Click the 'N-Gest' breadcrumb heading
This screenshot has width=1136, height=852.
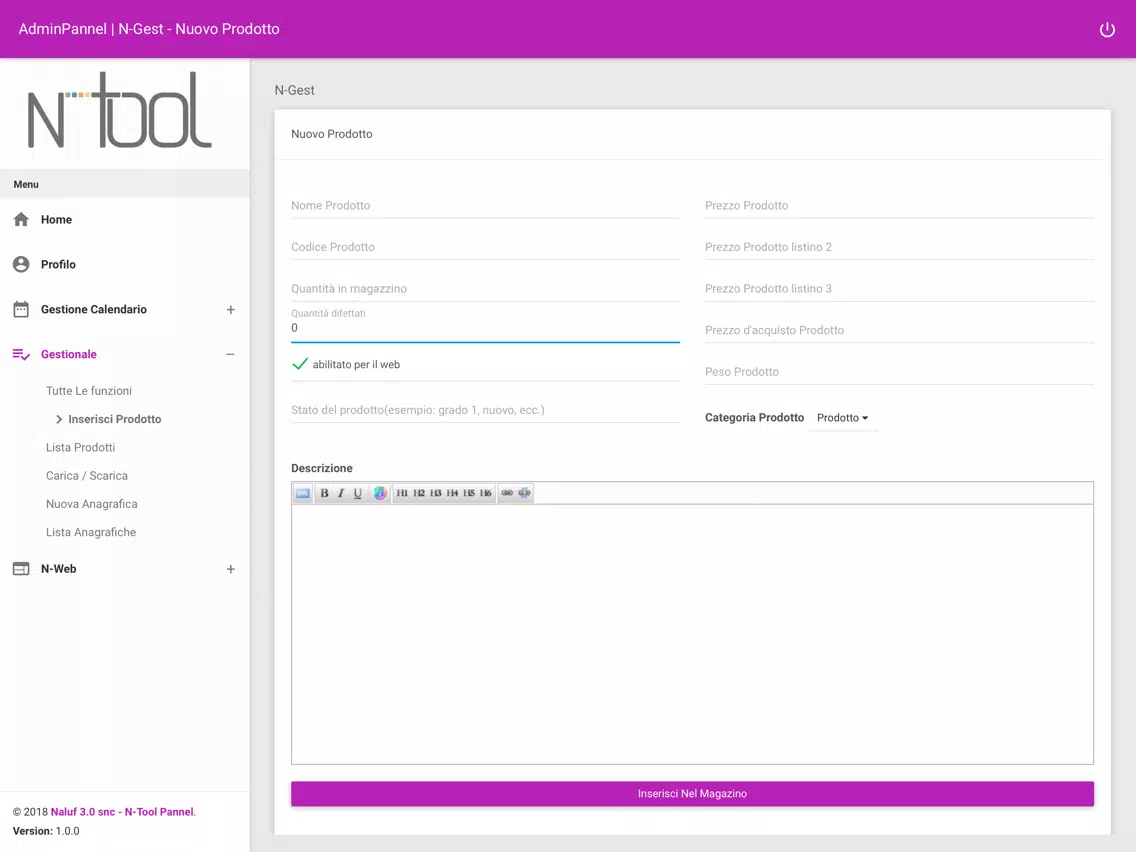pyautogui.click(x=294, y=90)
